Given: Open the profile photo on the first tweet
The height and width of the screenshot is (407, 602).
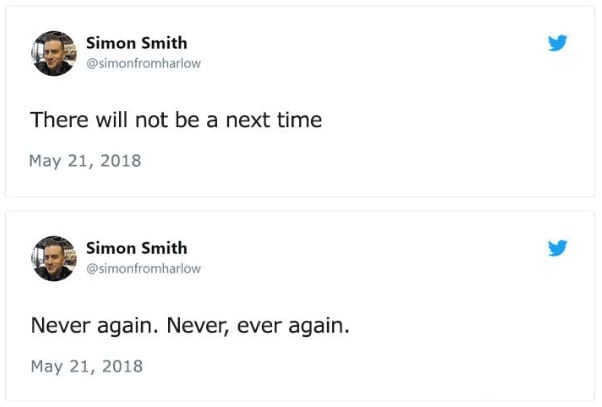Looking at the screenshot, I should click(x=54, y=53).
